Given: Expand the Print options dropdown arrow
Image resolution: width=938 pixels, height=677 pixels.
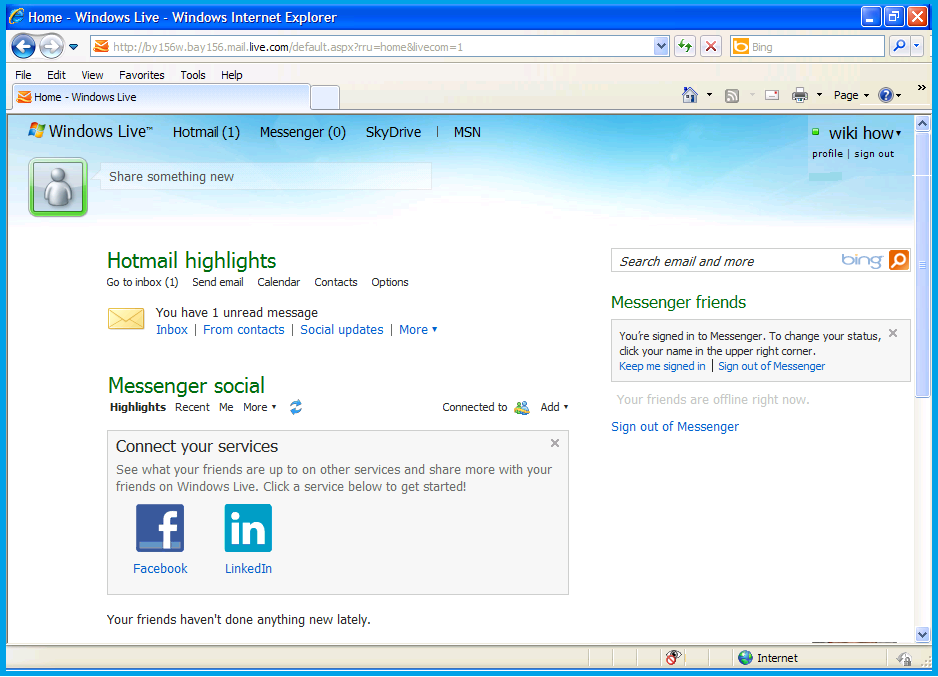Looking at the screenshot, I should pos(819,94).
